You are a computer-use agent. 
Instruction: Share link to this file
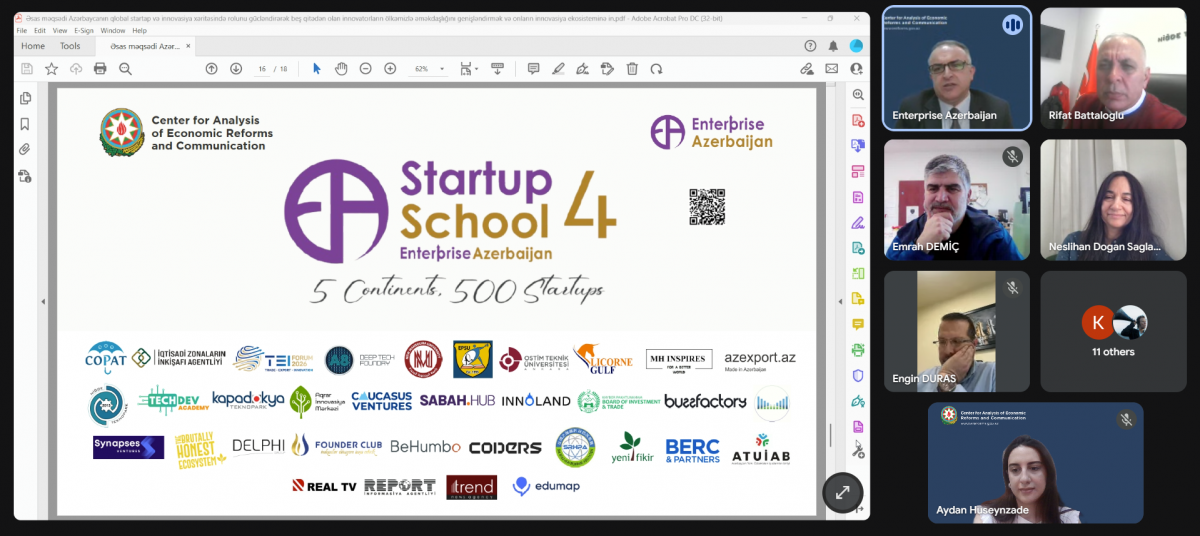(x=807, y=68)
